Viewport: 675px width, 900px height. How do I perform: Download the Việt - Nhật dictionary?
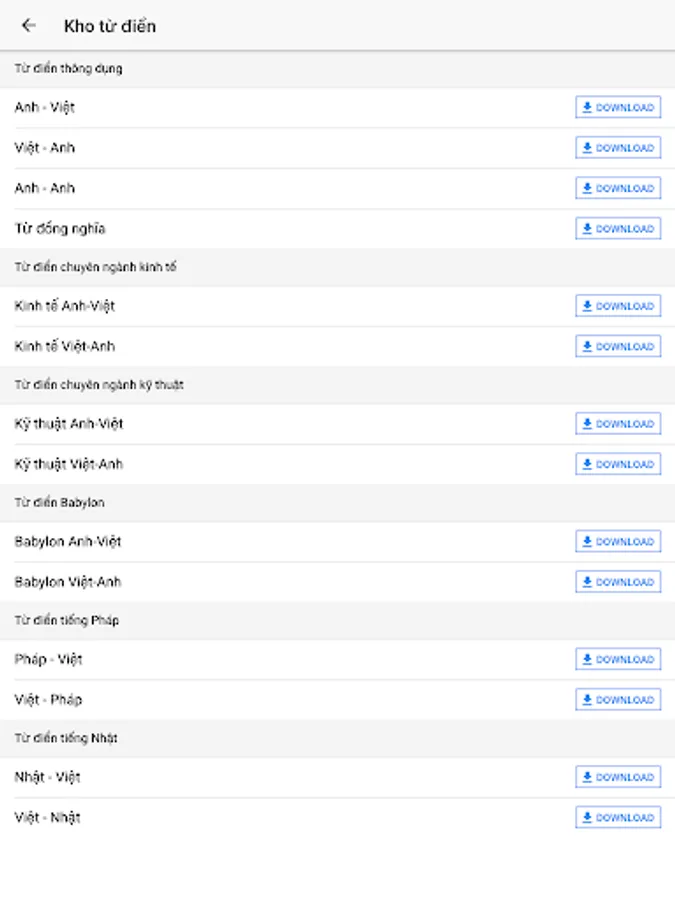coord(618,818)
